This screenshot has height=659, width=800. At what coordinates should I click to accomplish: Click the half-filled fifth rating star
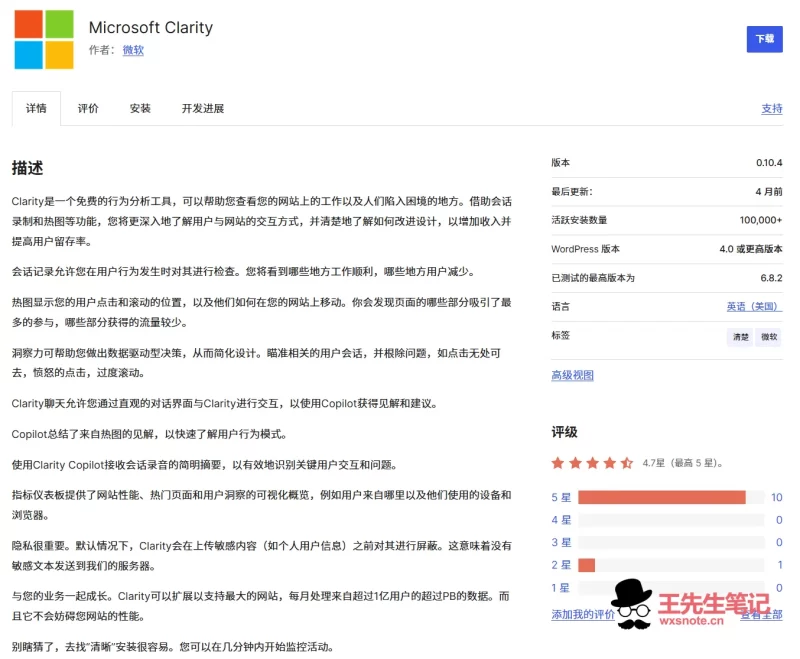[627, 463]
